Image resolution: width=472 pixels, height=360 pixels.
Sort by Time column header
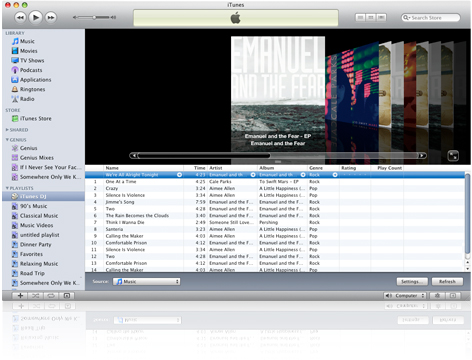(195, 168)
